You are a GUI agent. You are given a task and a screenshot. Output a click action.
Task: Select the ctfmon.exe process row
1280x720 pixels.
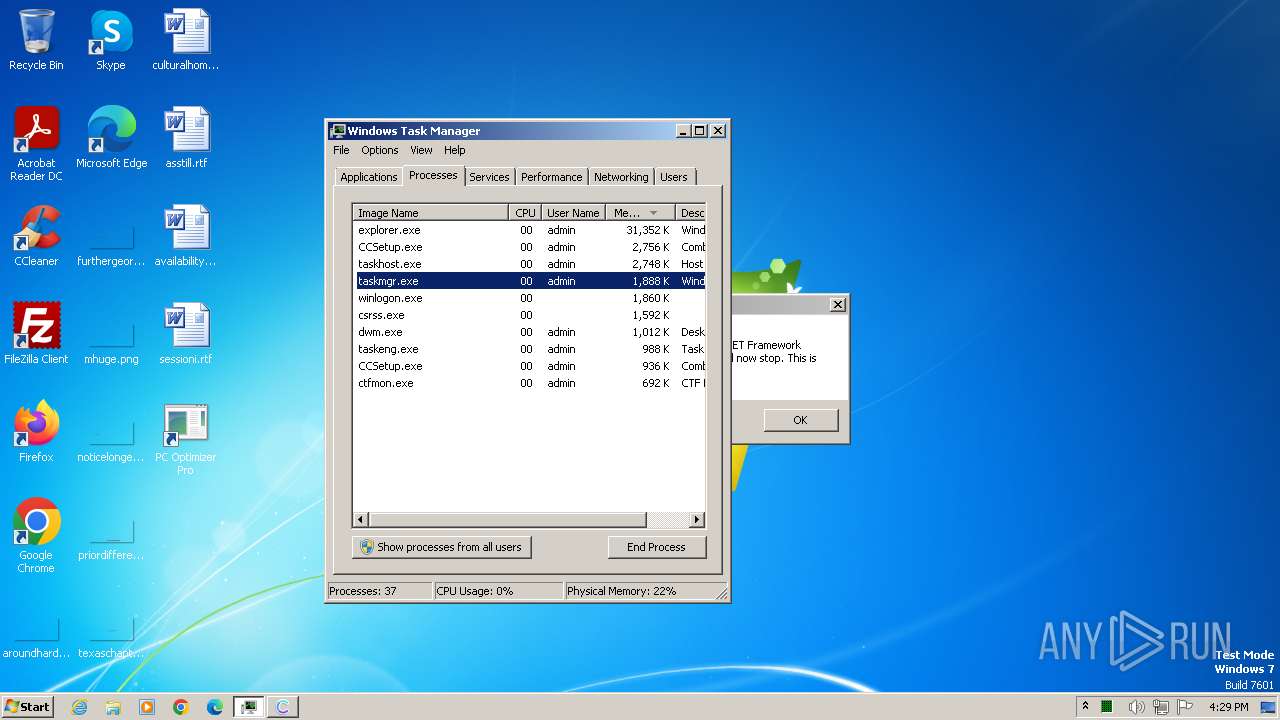coord(530,383)
